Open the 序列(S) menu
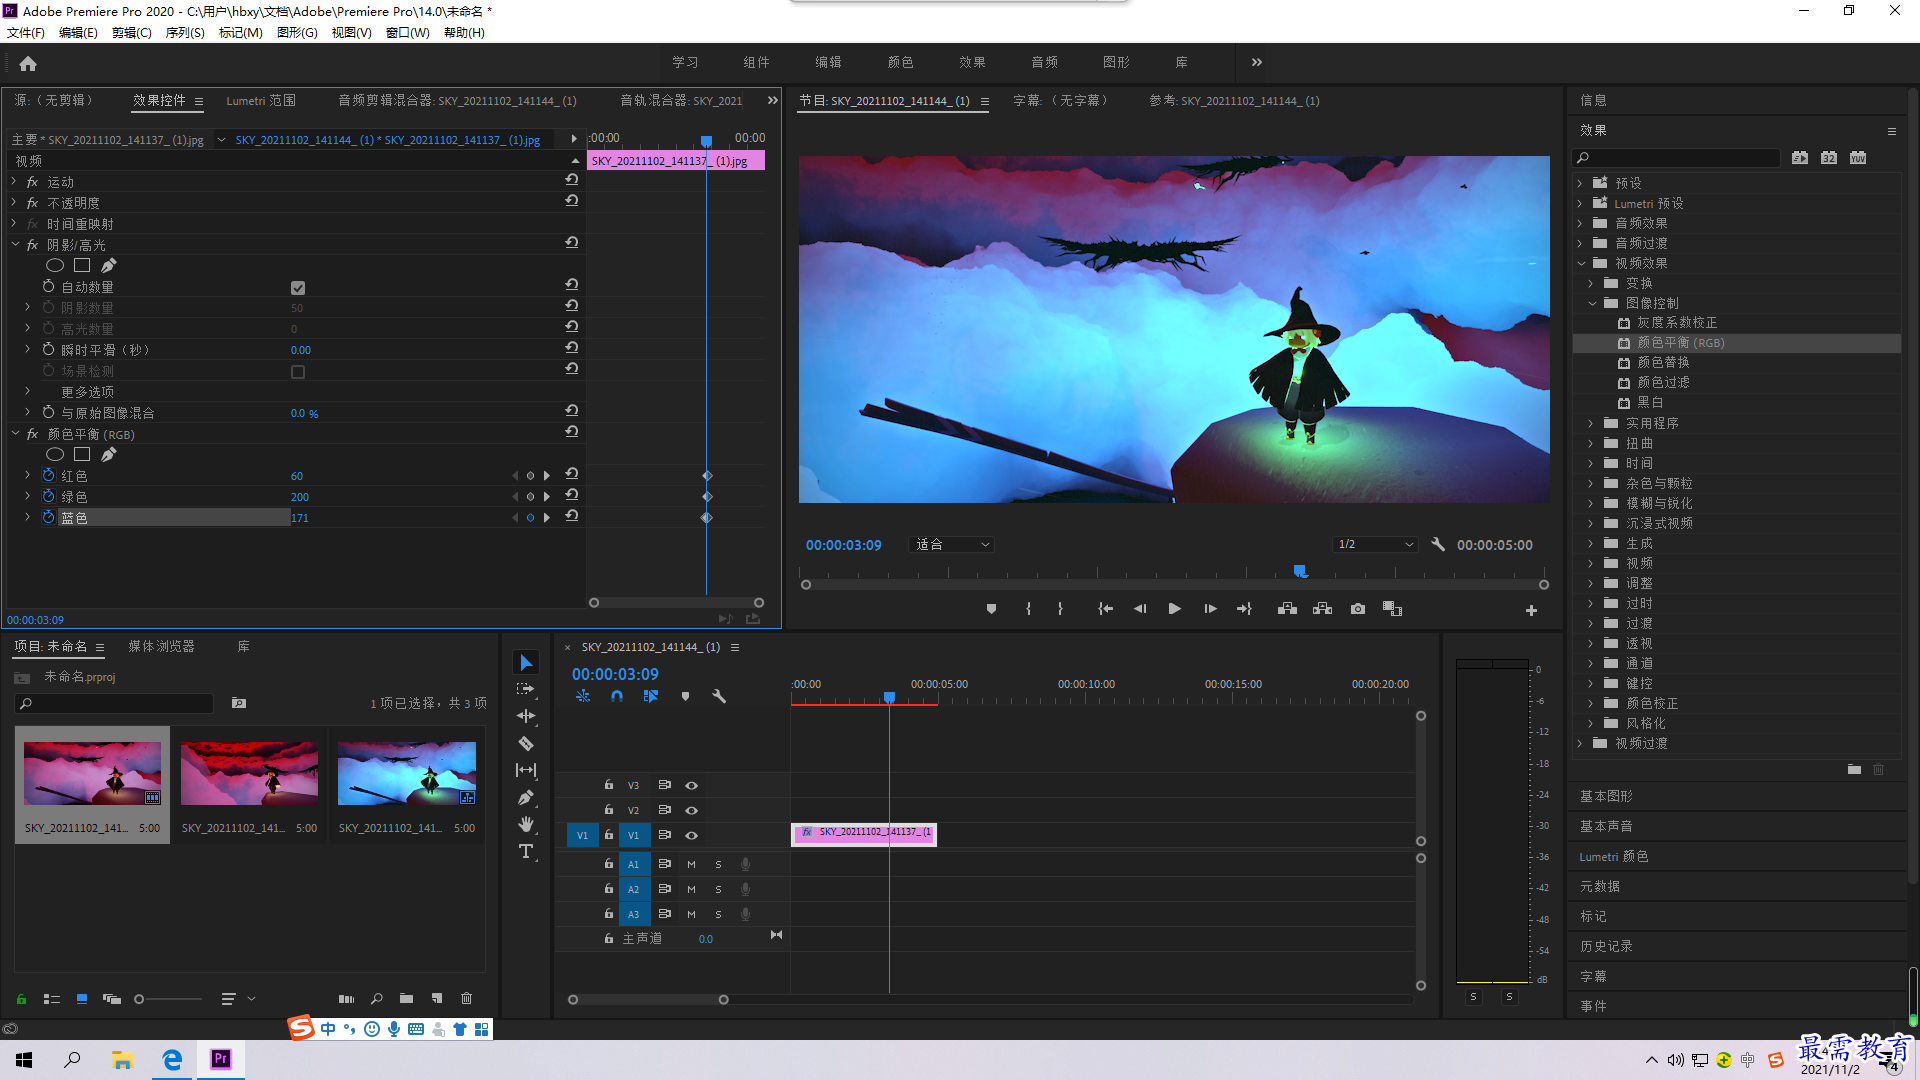Screen dimensions: 1920x1080 [x=185, y=33]
